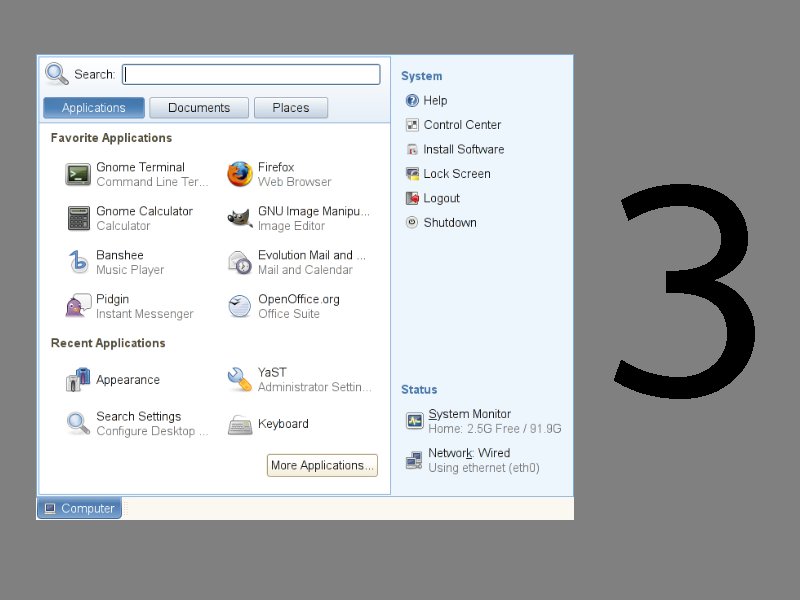Open Keyboard settings from recent applications
800x600 pixels.
[239, 424]
